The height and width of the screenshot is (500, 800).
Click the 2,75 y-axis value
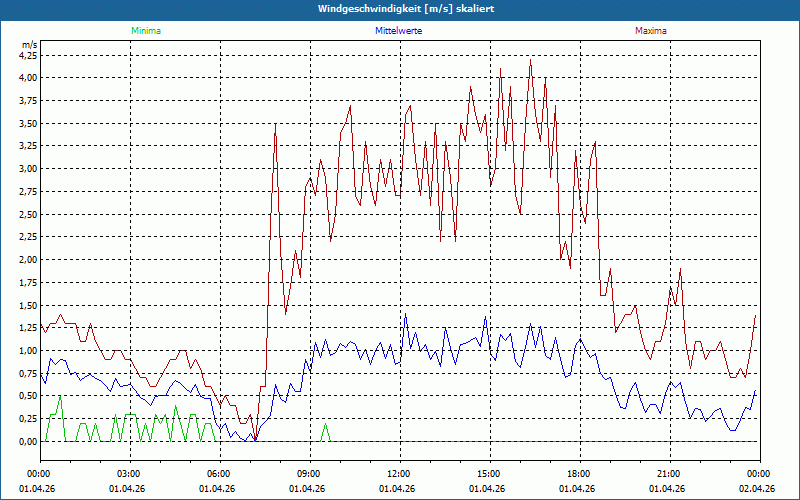point(29,191)
